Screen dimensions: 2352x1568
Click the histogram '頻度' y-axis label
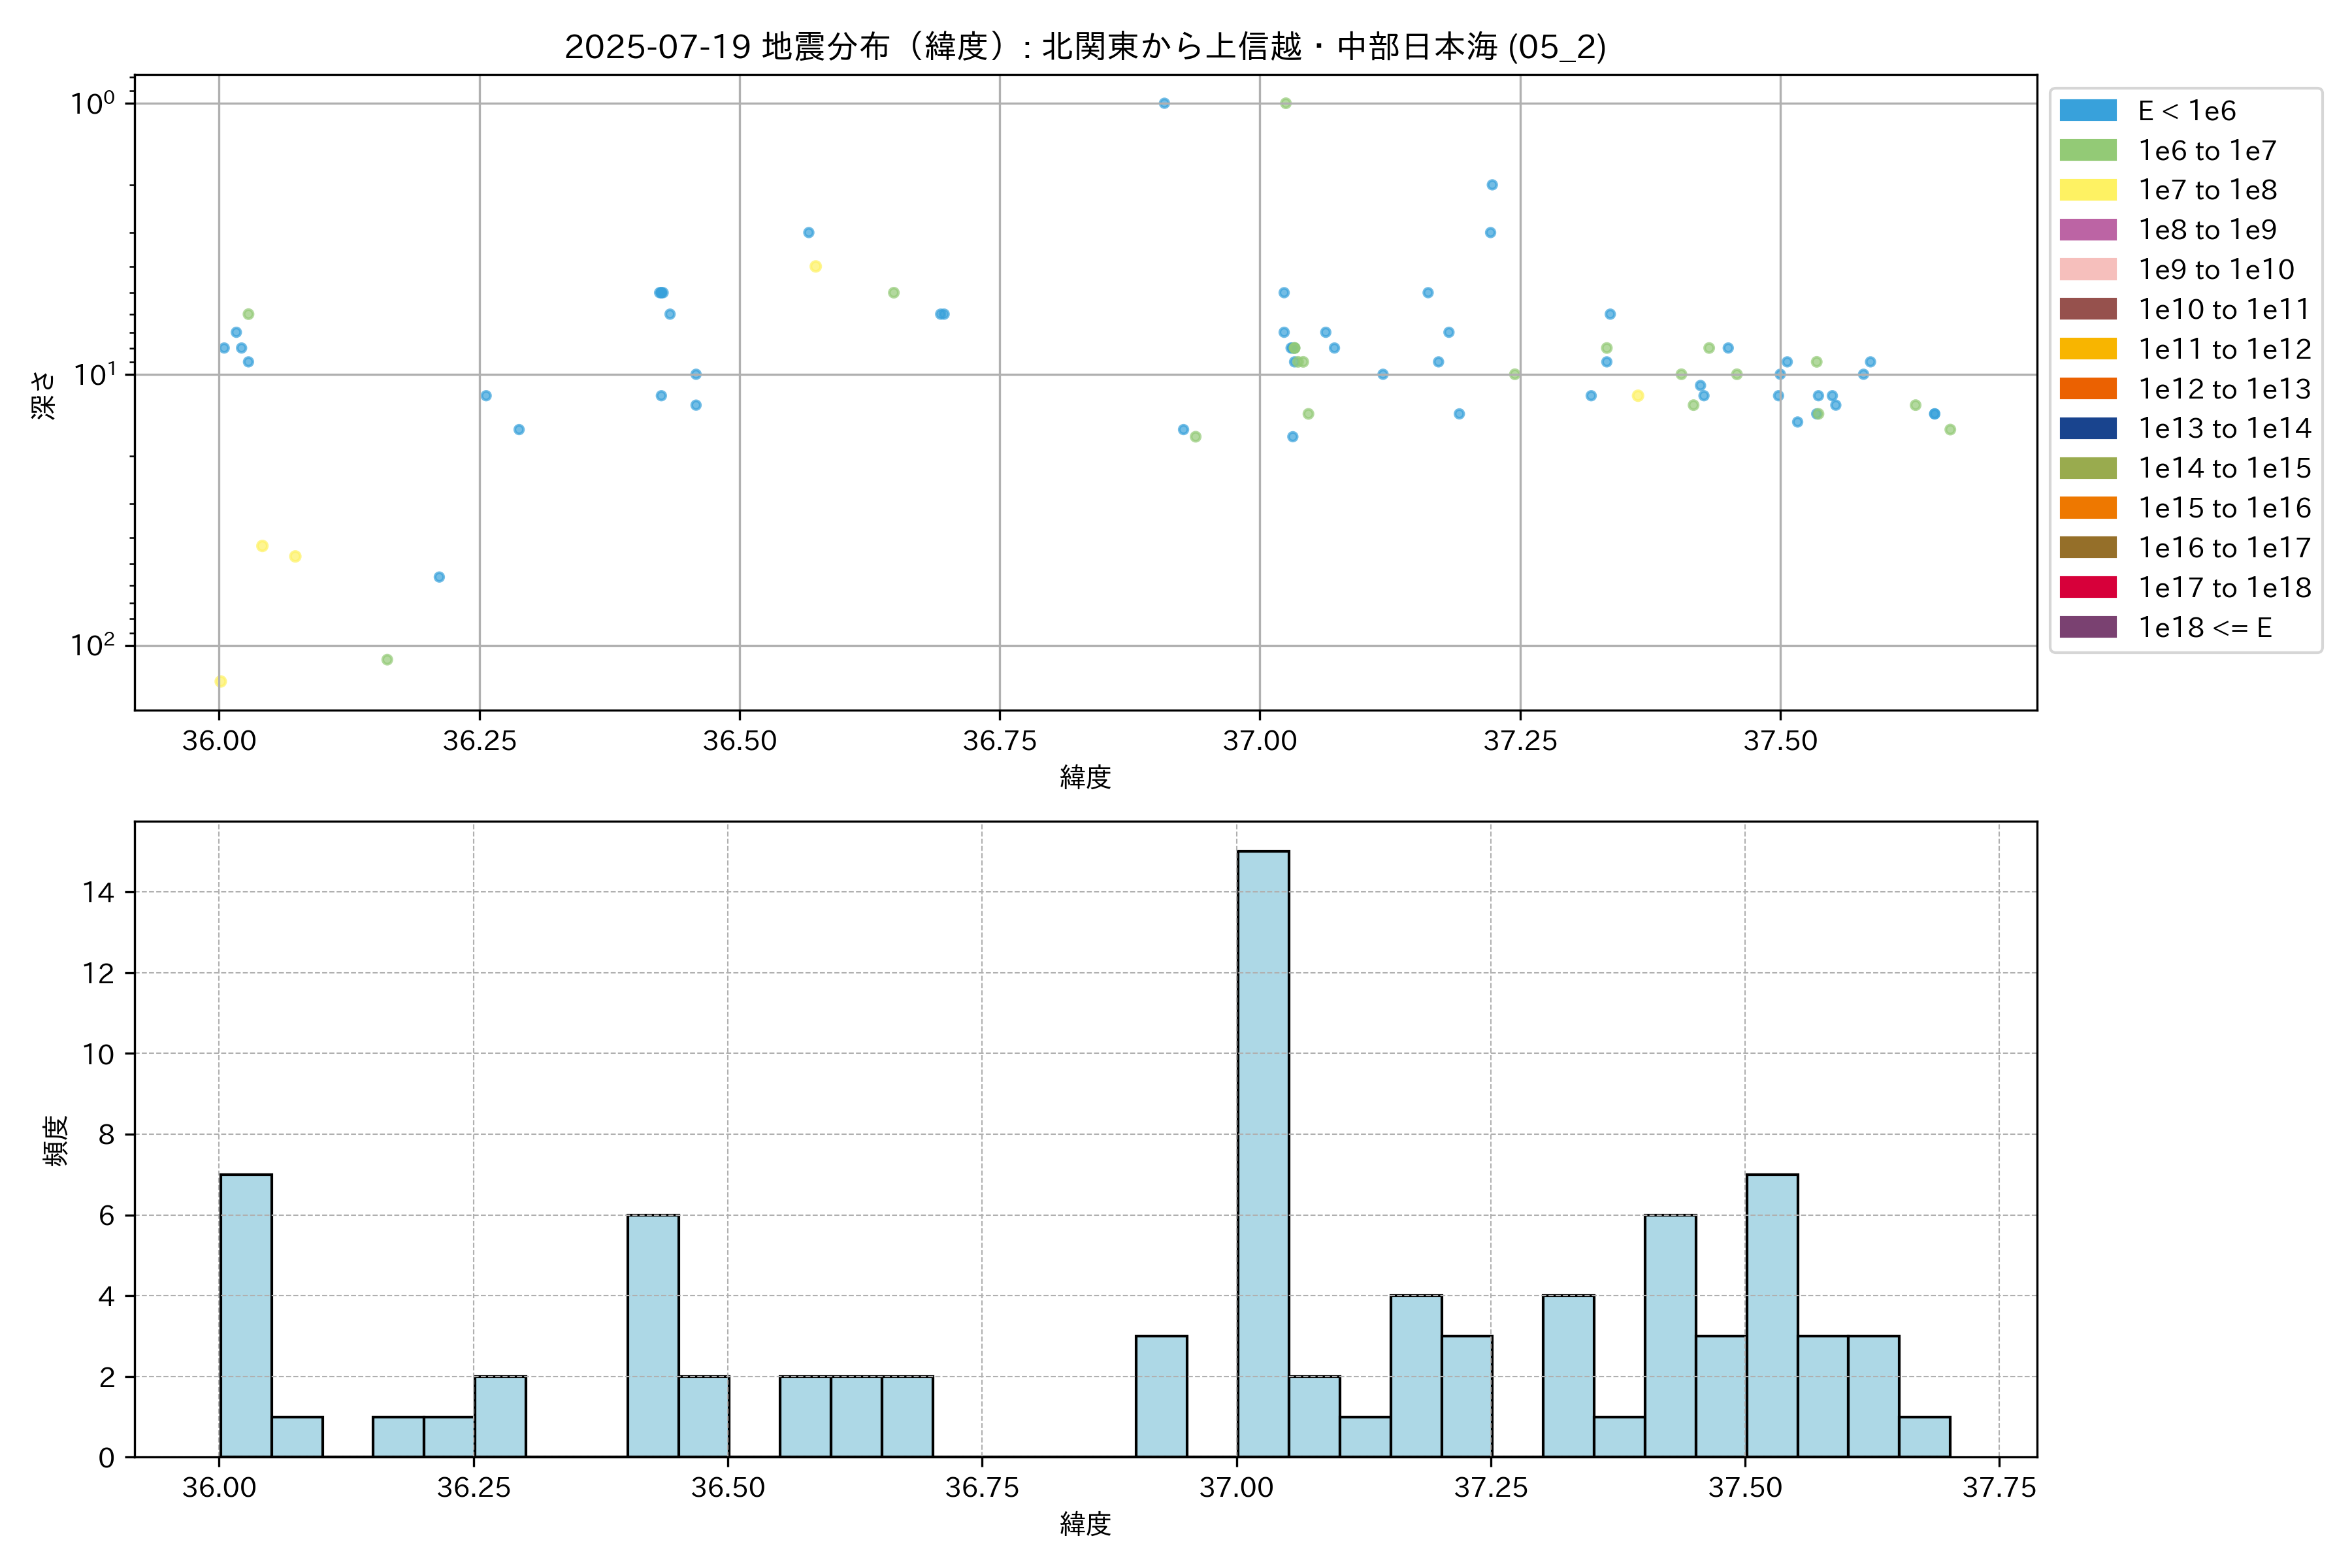click(x=56, y=1140)
